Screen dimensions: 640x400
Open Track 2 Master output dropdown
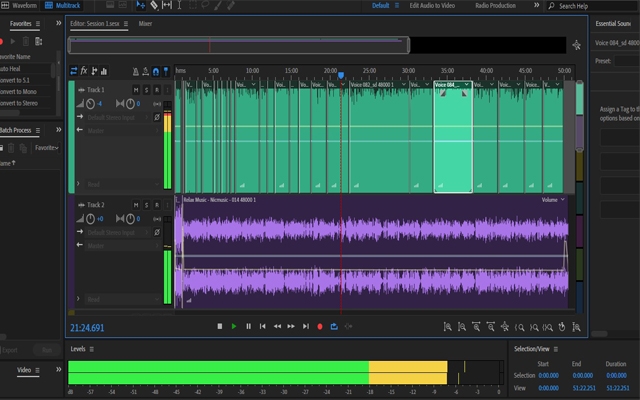[x=122, y=246]
